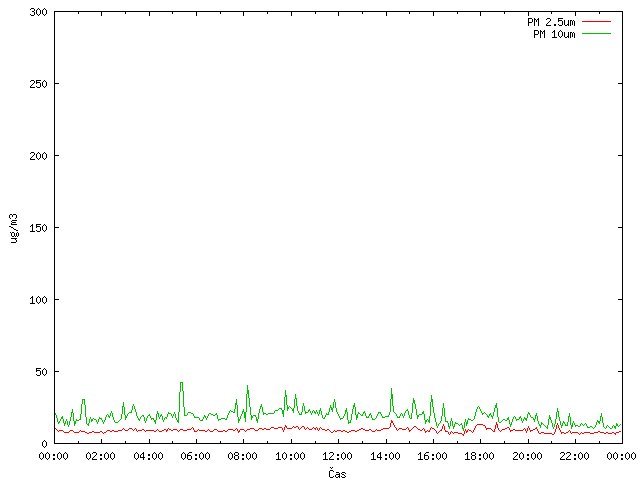The height and width of the screenshot is (480, 640).
Task: Click the 16:00 time label
Action: 432,456
